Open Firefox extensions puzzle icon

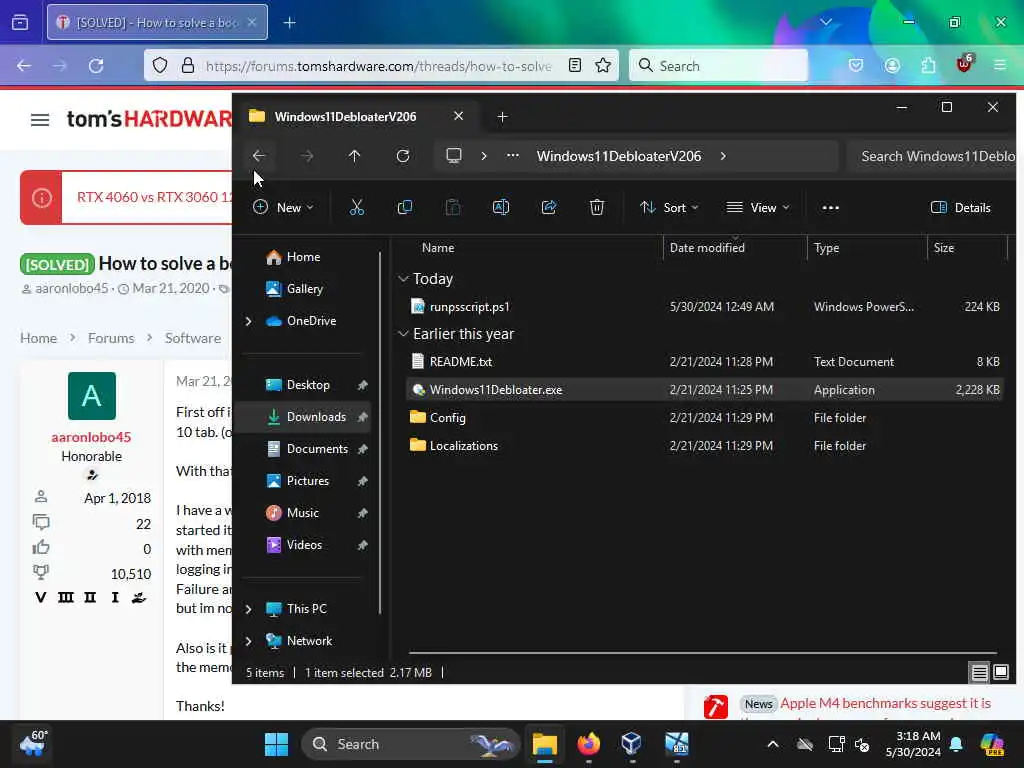click(x=928, y=65)
